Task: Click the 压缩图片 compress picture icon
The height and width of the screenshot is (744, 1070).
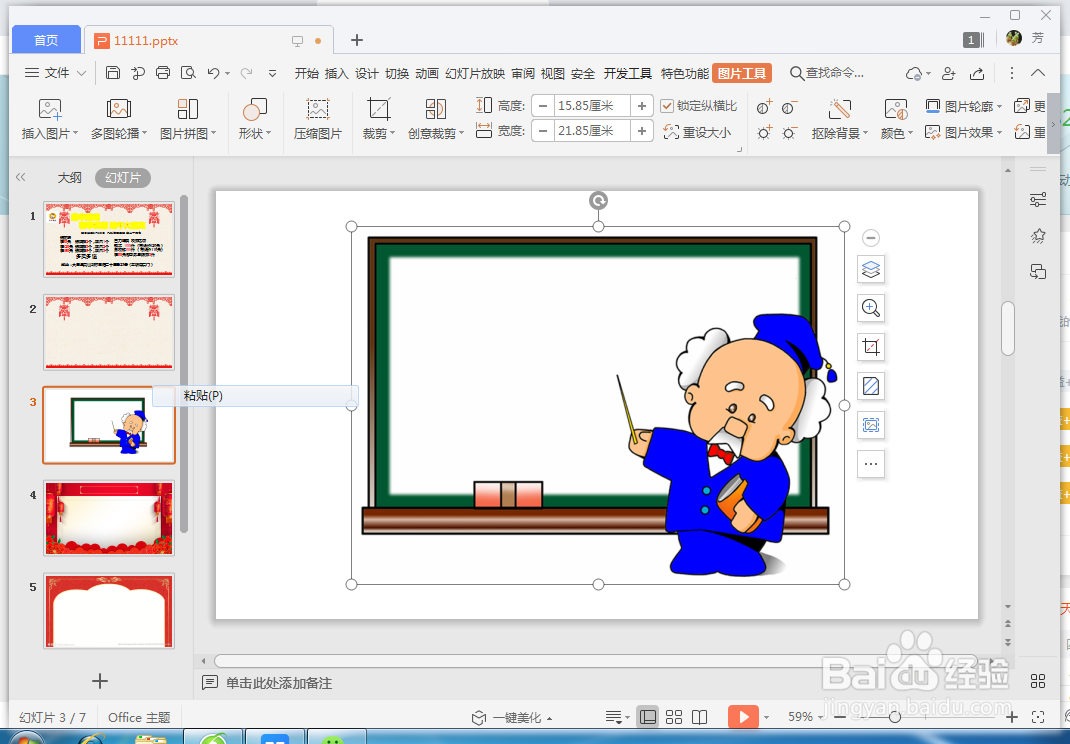Action: tap(318, 118)
